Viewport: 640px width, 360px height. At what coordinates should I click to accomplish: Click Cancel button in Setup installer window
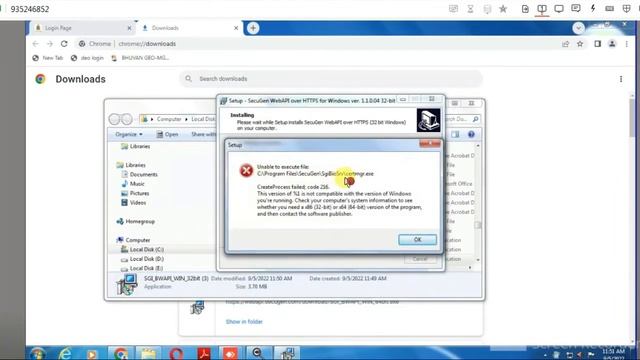pyautogui.click(x=420, y=259)
